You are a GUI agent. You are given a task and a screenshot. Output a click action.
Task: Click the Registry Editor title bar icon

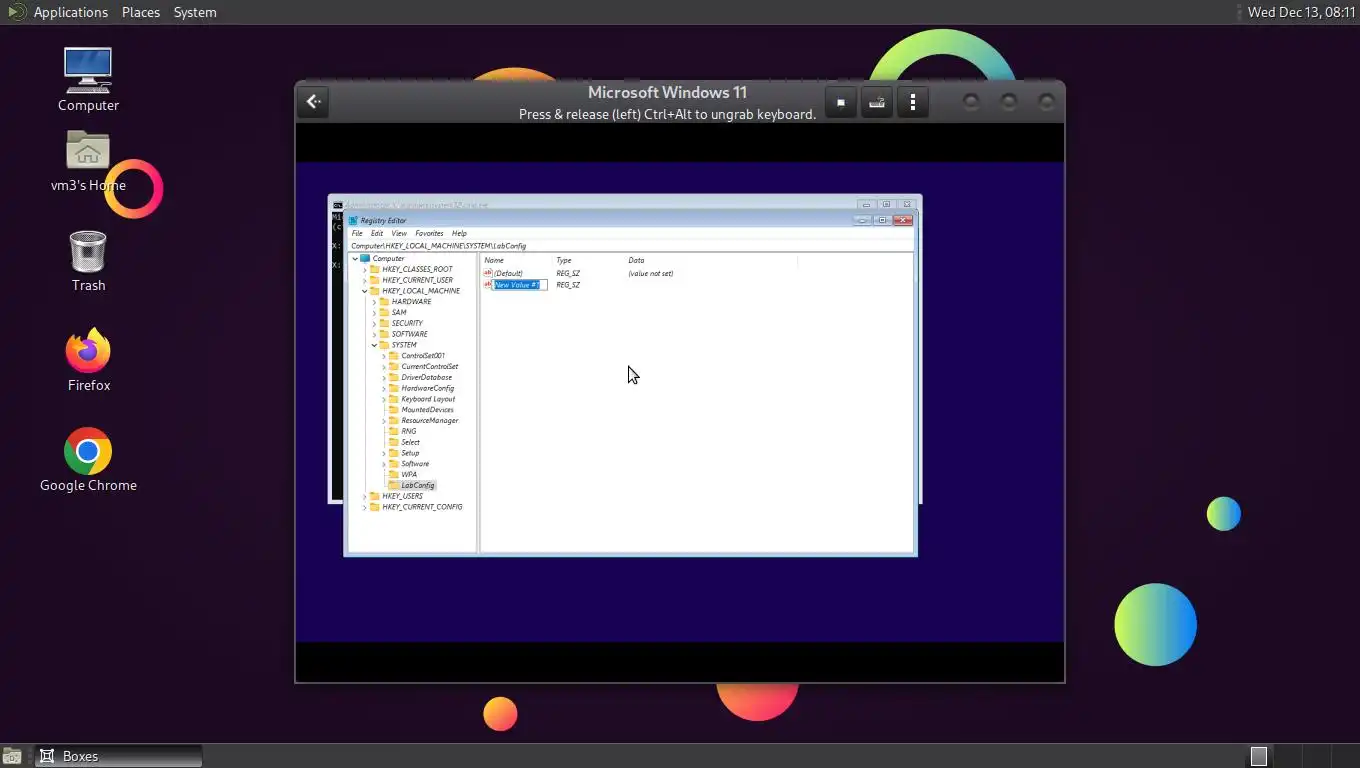tap(353, 220)
